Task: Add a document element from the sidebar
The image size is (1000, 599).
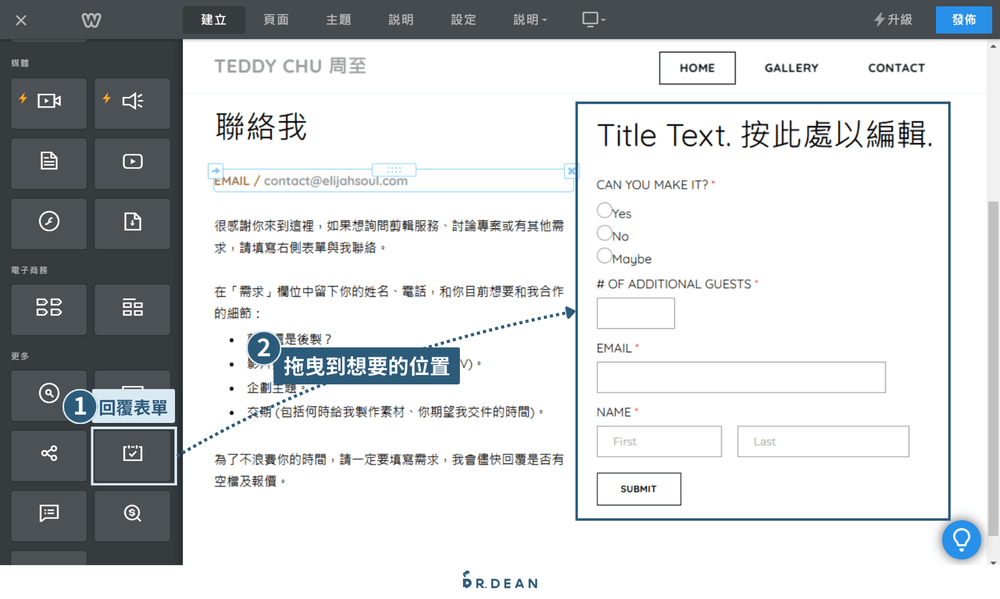Action: tap(48, 163)
